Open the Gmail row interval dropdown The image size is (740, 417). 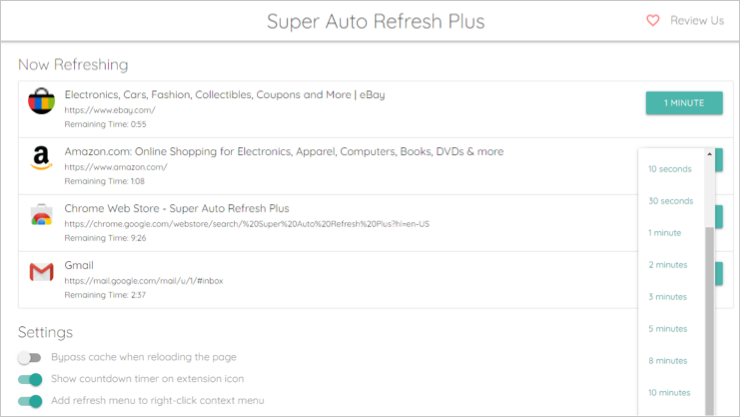click(718, 273)
